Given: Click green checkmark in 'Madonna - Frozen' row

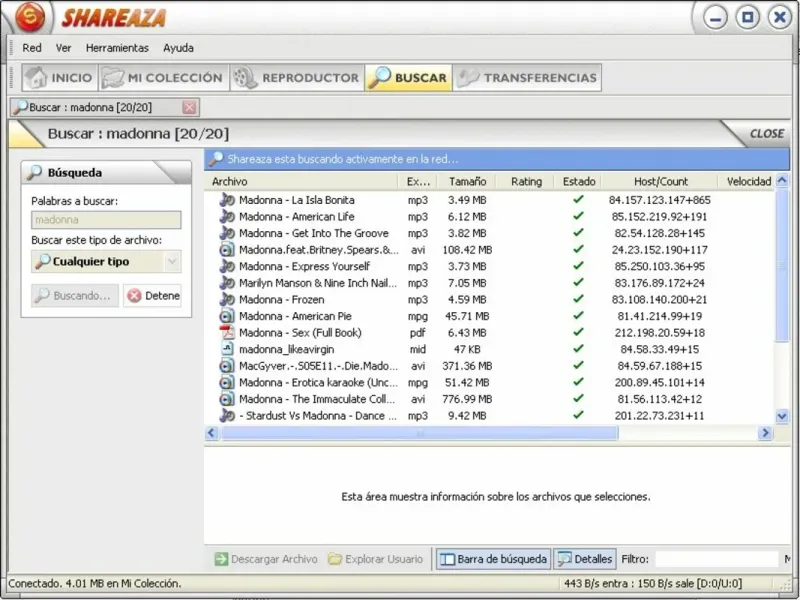Looking at the screenshot, I should (x=578, y=298).
